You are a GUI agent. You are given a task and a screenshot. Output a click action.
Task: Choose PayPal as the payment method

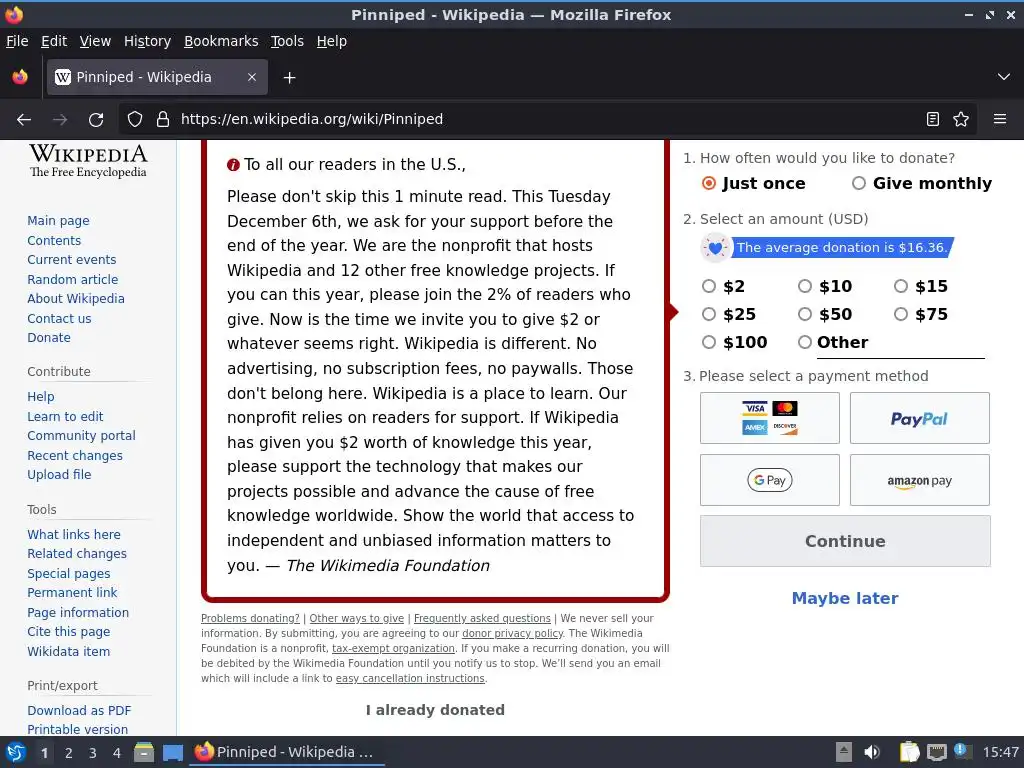point(920,418)
